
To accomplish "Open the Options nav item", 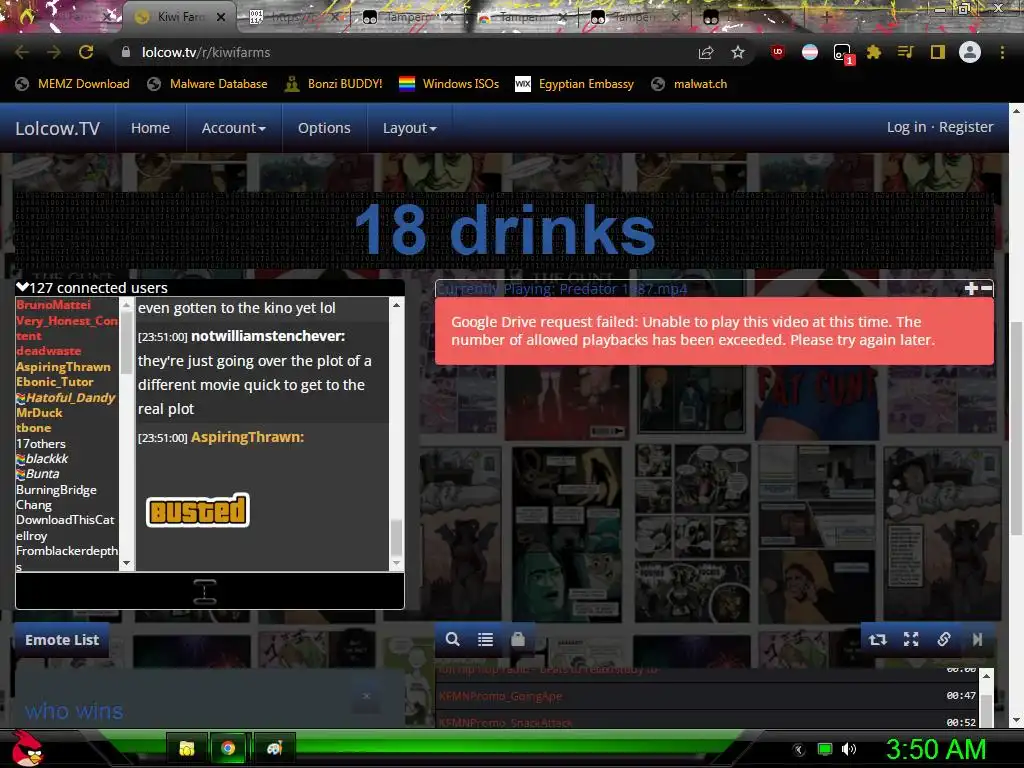I will [324, 128].
